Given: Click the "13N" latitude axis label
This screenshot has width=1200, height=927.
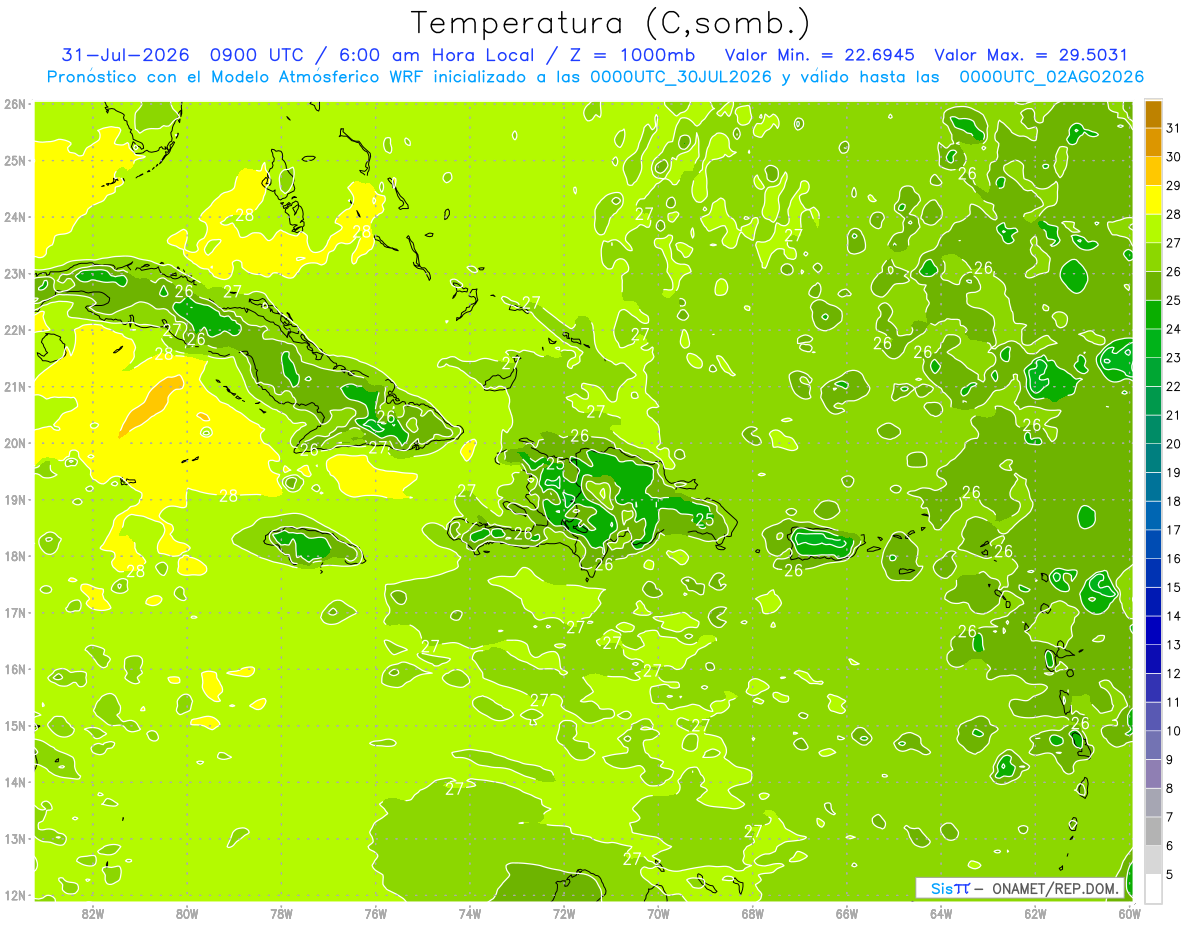Looking at the screenshot, I should 15,839.
